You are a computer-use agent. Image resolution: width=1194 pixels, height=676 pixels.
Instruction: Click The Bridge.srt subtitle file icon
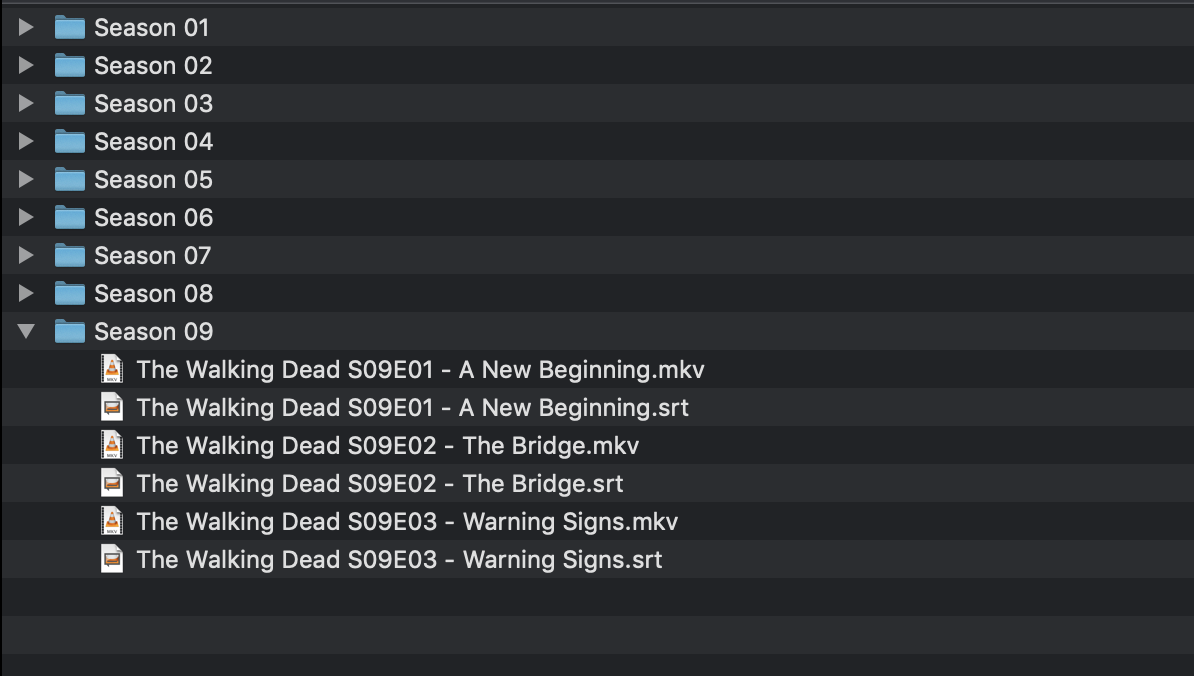(x=112, y=484)
